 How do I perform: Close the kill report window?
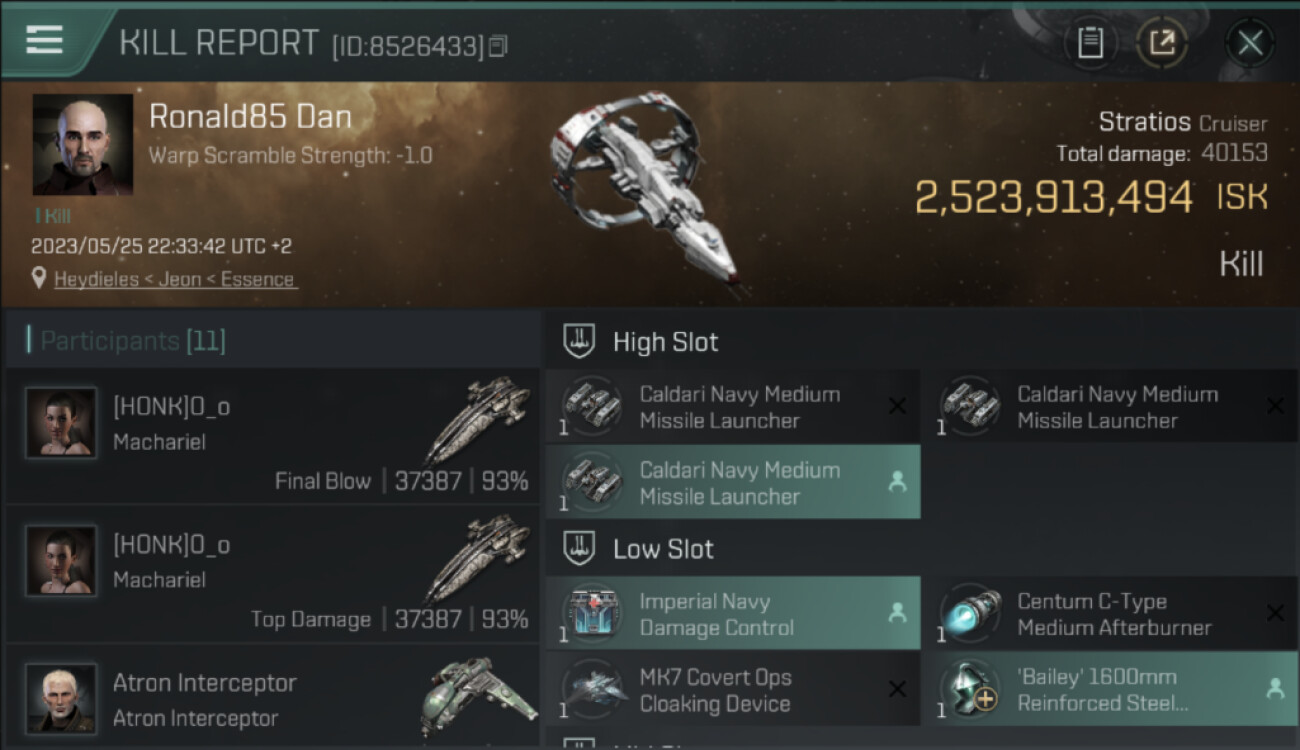tap(1250, 42)
